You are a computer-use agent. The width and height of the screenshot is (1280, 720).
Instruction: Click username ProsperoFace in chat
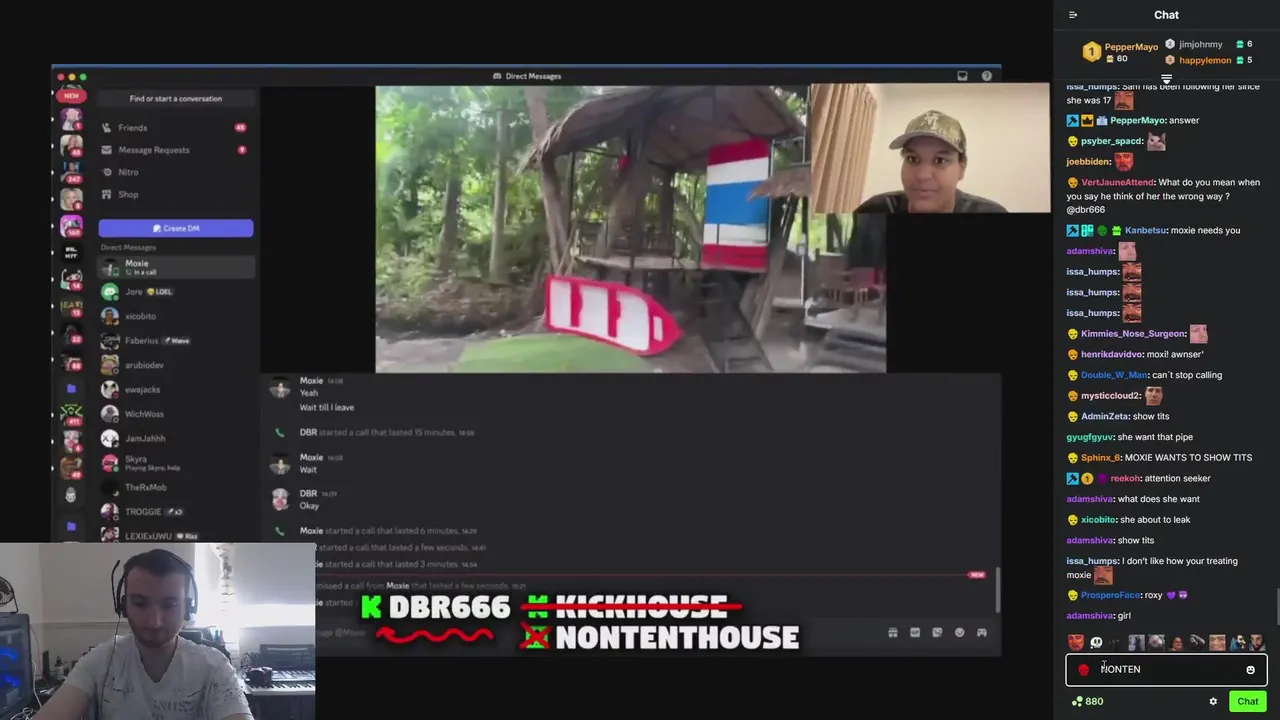pyautogui.click(x=1111, y=595)
